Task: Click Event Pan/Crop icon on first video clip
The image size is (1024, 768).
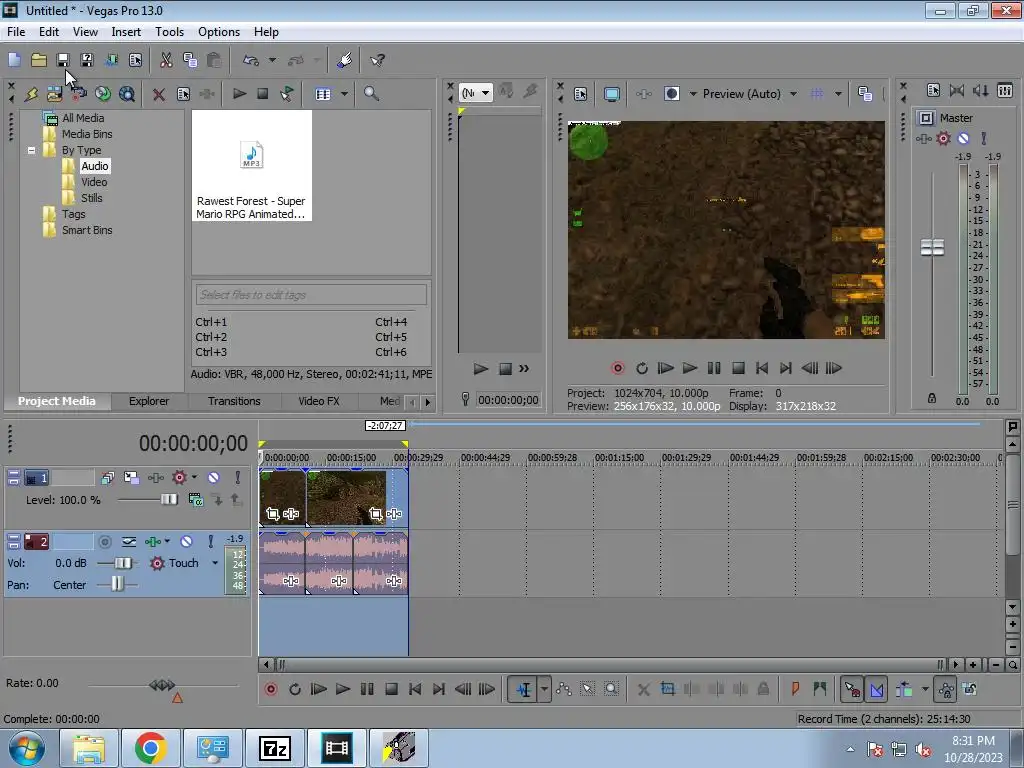Action: [x=272, y=514]
